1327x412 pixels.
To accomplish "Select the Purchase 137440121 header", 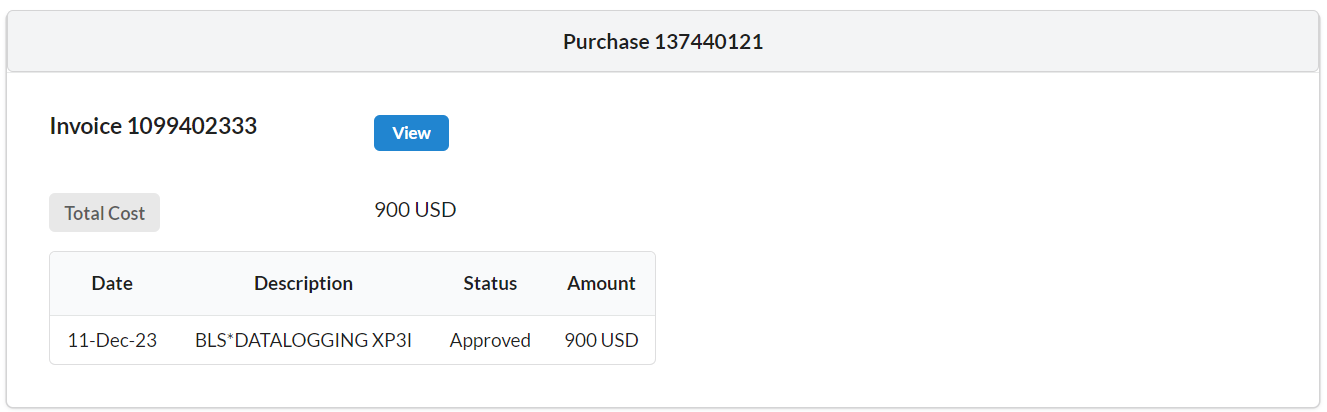I will [663, 42].
